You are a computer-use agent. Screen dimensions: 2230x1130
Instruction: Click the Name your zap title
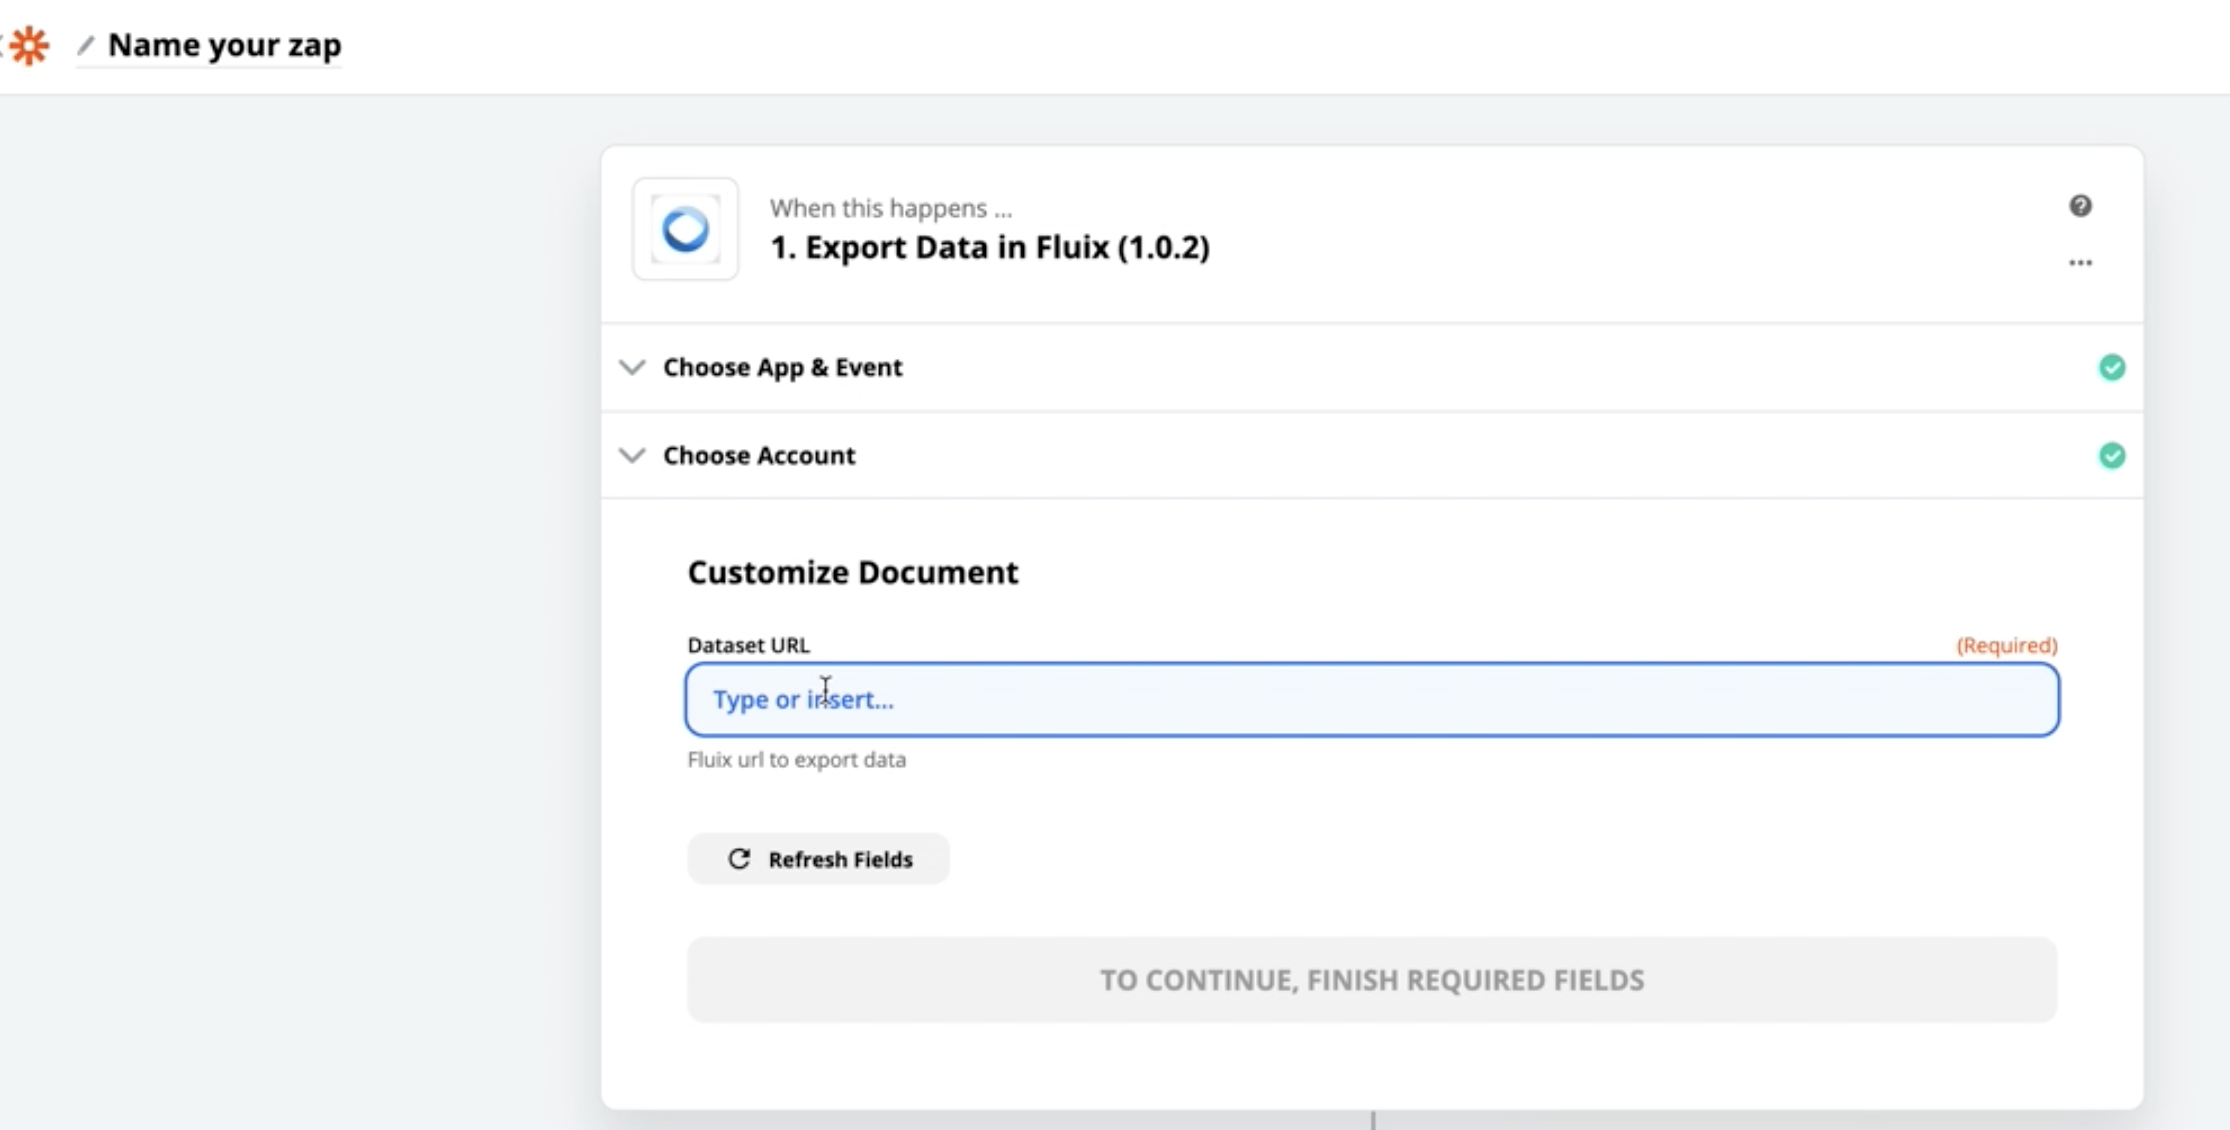[x=224, y=45]
